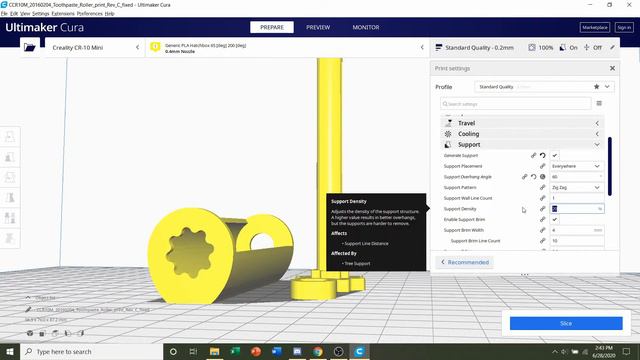The image size is (640, 360).
Task: Click the profile star icon
Action: pos(596,87)
